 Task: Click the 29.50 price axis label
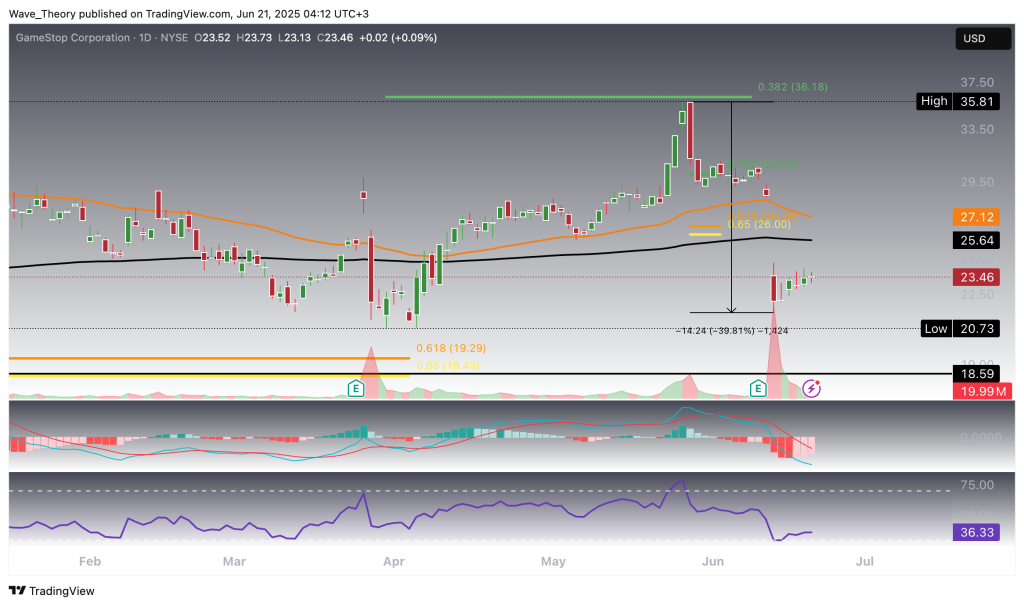[x=977, y=182]
